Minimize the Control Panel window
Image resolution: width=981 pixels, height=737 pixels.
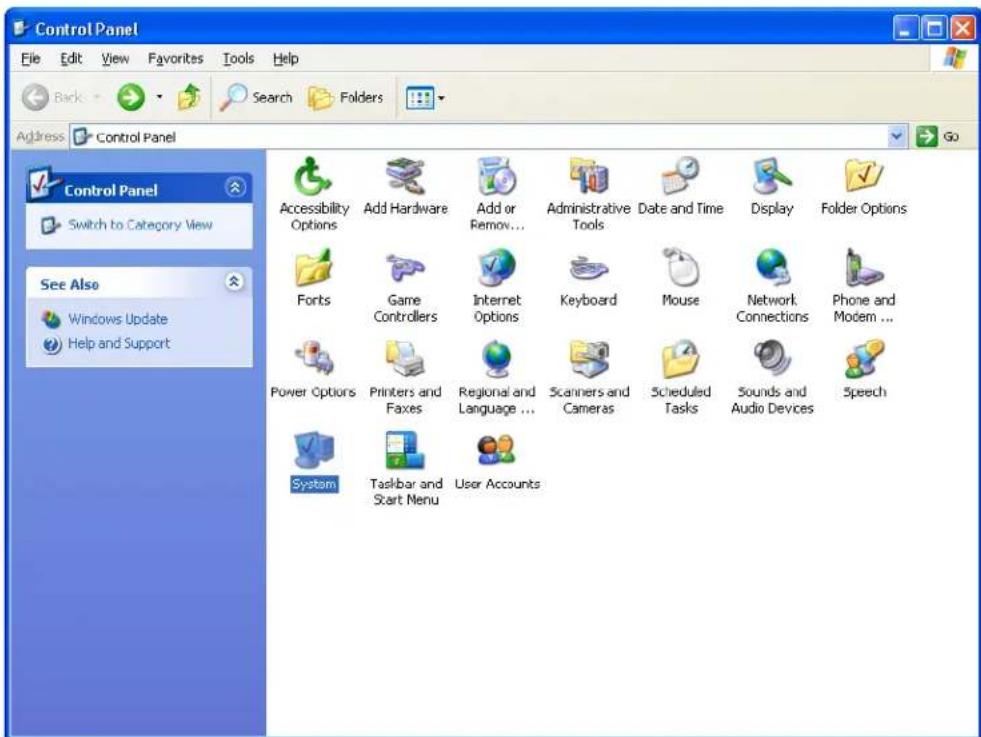coord(905,28)
